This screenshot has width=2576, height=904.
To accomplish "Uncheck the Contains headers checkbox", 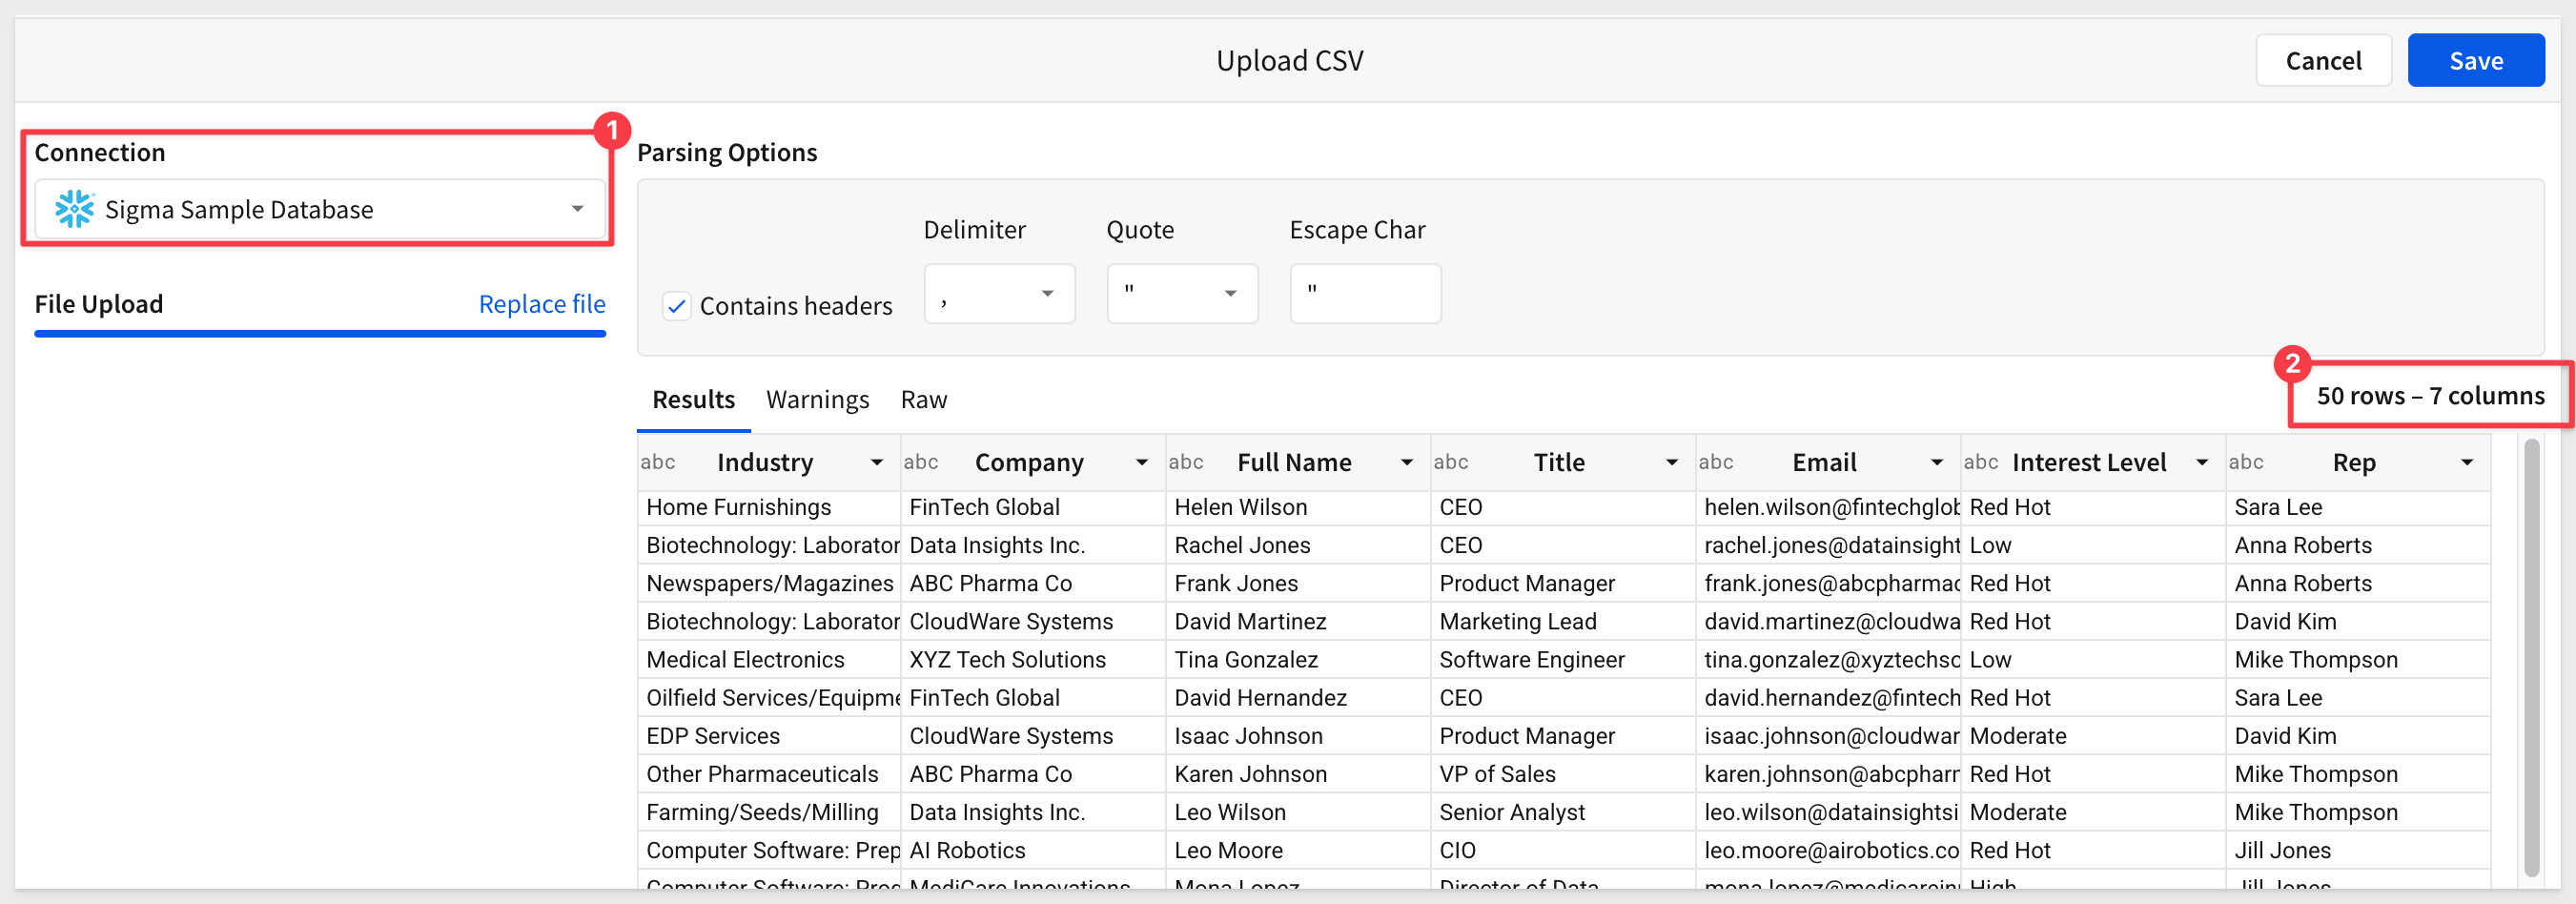I will click(x=677, y=306).
